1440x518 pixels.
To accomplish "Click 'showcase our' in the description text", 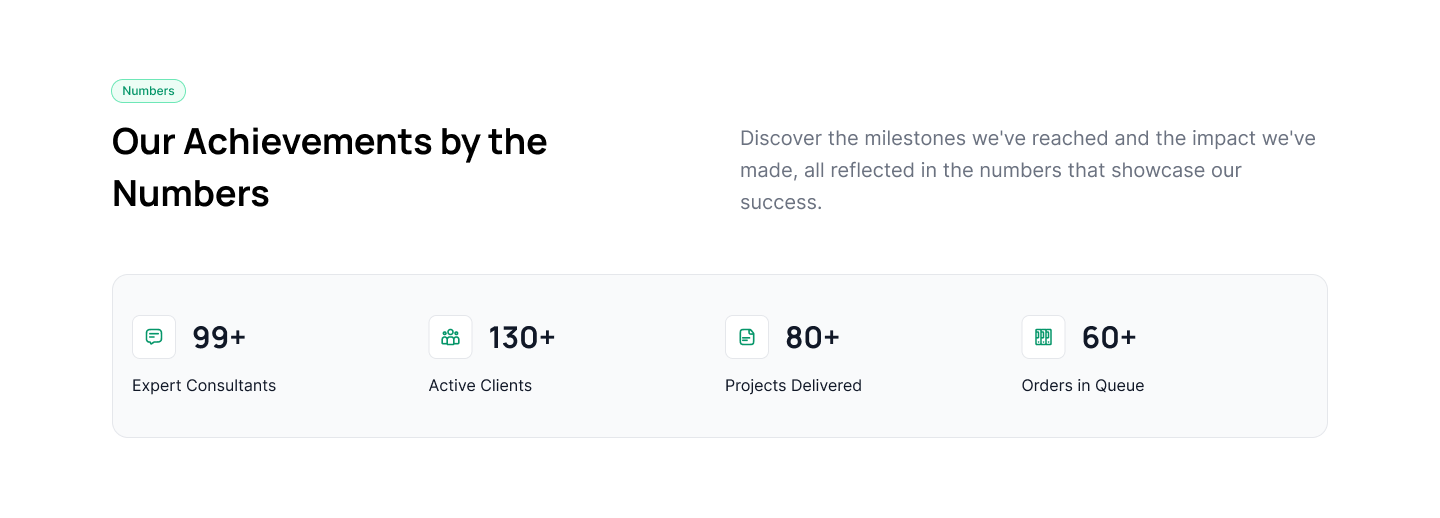I will click(1176, 170).
